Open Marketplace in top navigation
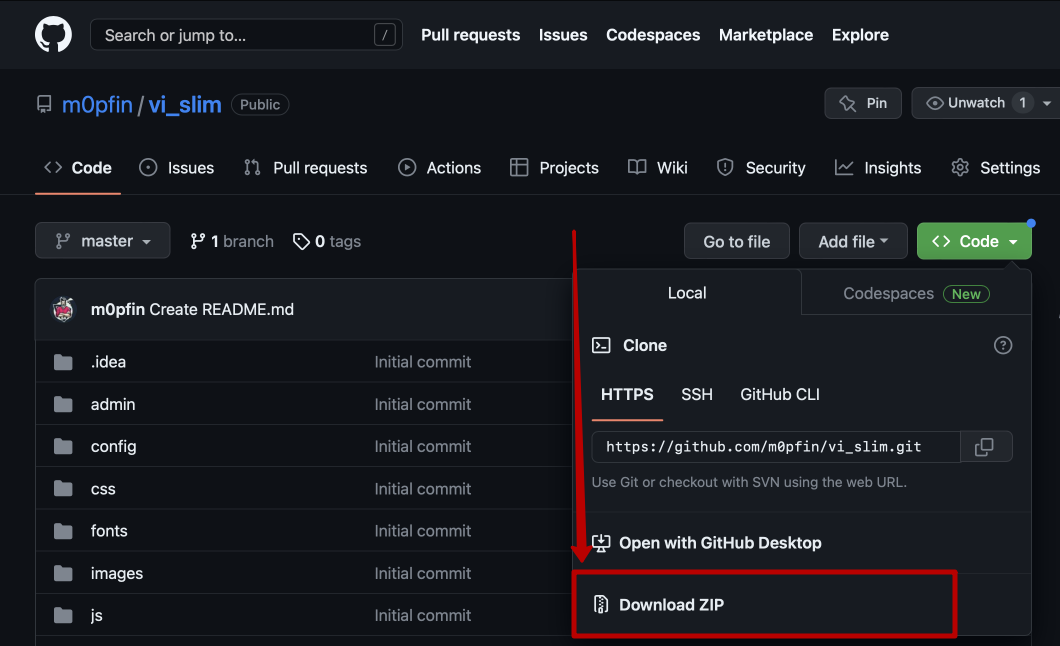The image size is (1060, 646). pos(766,35)
